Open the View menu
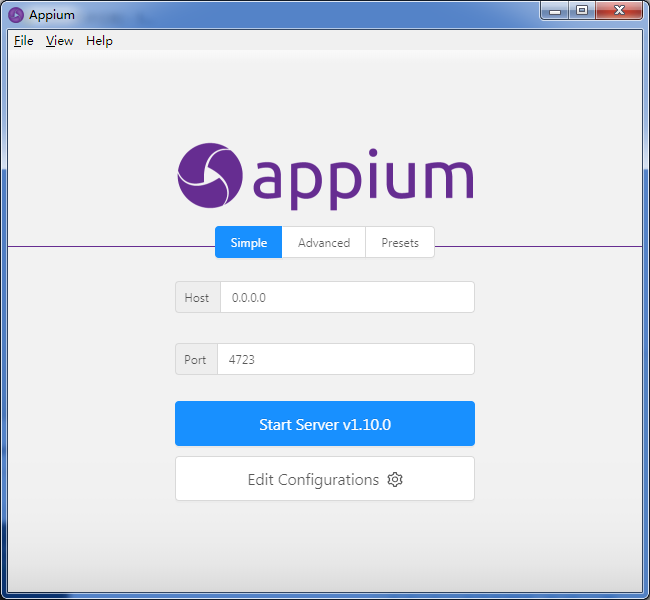Image resolution: width=650 pixels, height=600 pixels. tap(59, 41)
